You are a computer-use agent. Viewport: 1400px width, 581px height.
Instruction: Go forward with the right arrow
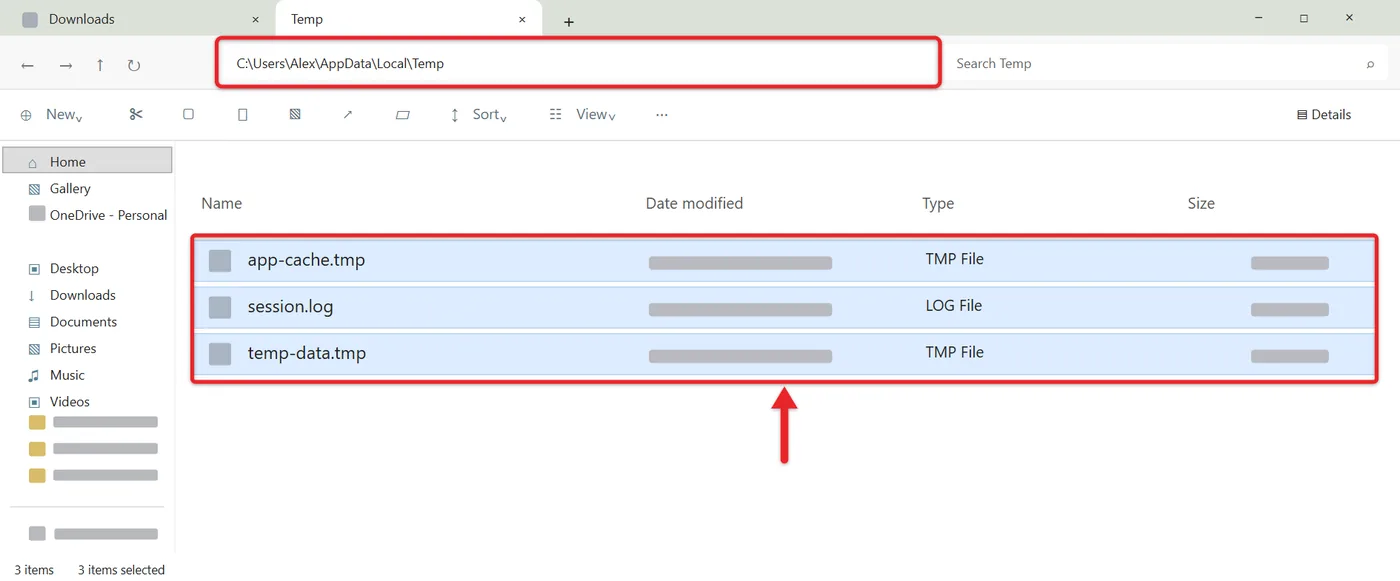click(x=65, y=65)
